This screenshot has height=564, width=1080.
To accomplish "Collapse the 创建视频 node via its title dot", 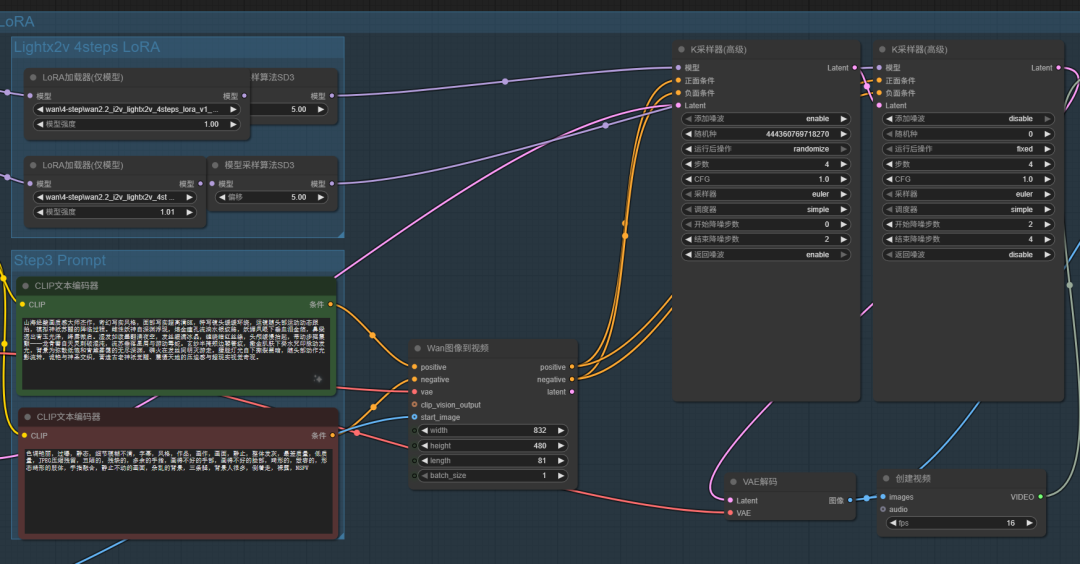I will click(x=886, y=479).
